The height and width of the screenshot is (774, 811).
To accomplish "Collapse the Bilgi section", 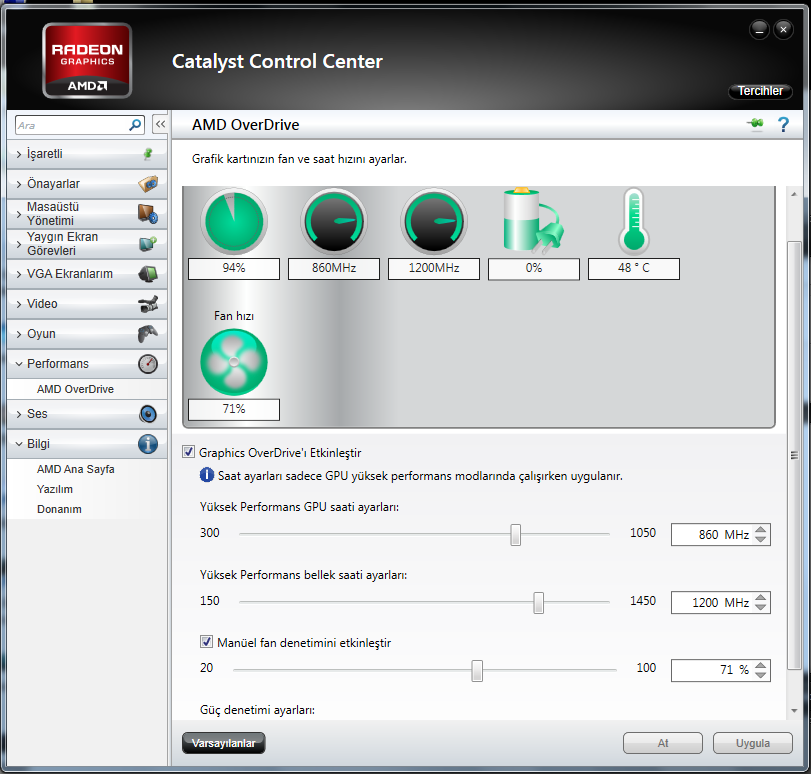I will coord(19,444).
